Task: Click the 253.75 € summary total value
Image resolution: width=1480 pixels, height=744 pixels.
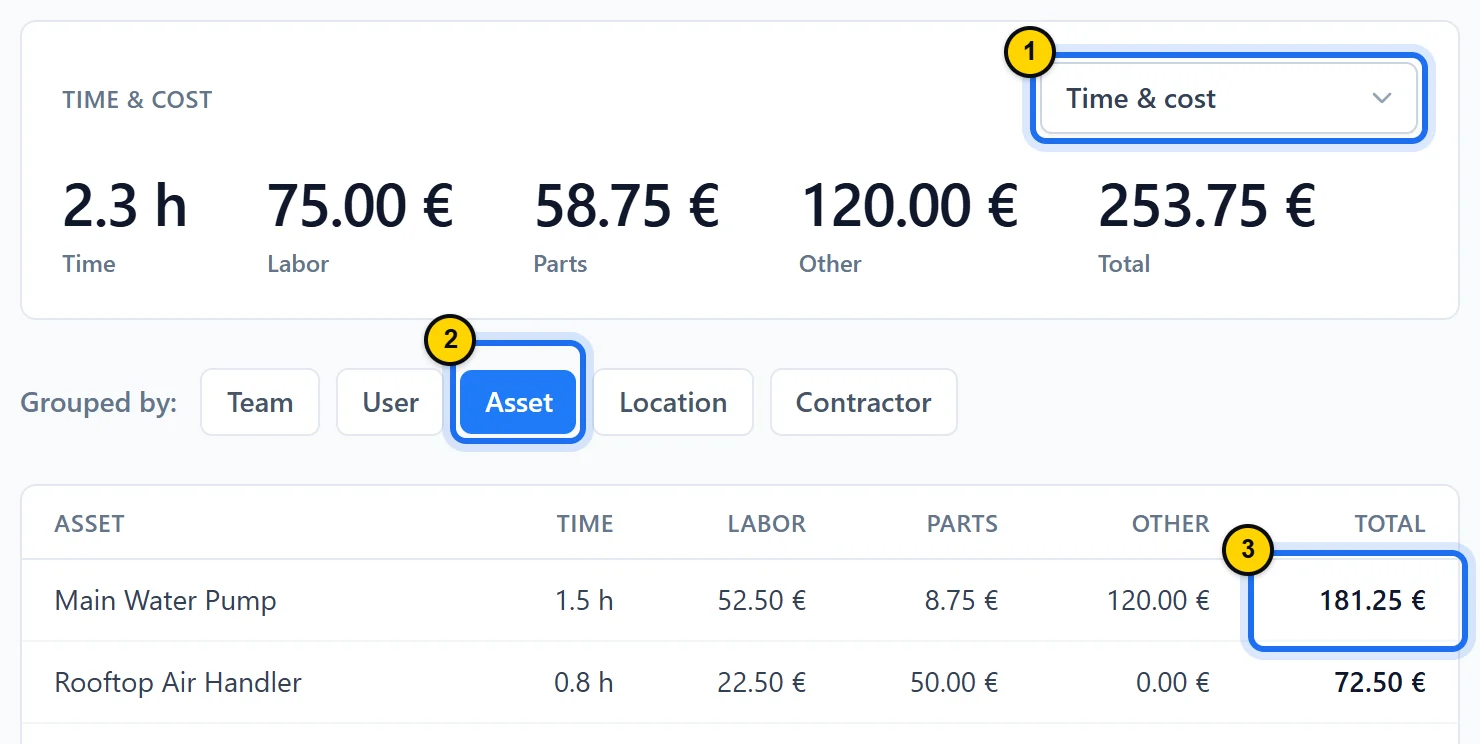Action: pyautogui.click(x=1207, y=206)
